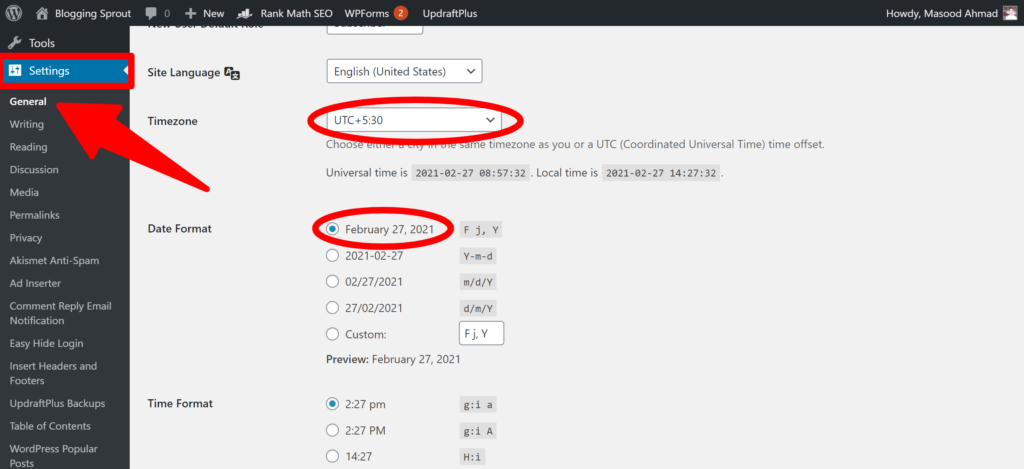The width and height of the screenshot is (1024, 469).
Task: Open UpdraftPlus from the admin bar
Action: coord(449,13)
